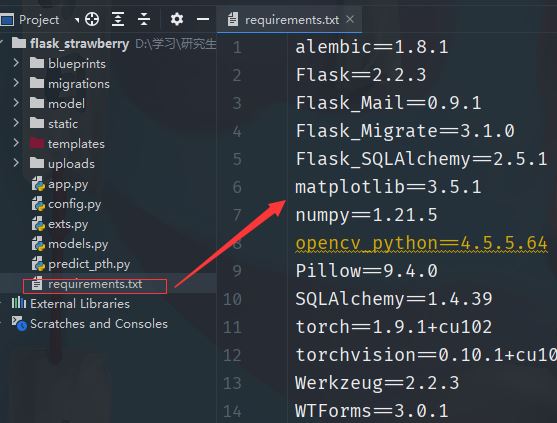Image resolution: width=557 pixels, height=423 pixels.
Task: Click the highlighted opencv_python==4.5.5.64 line
Action: click(421, 243)
